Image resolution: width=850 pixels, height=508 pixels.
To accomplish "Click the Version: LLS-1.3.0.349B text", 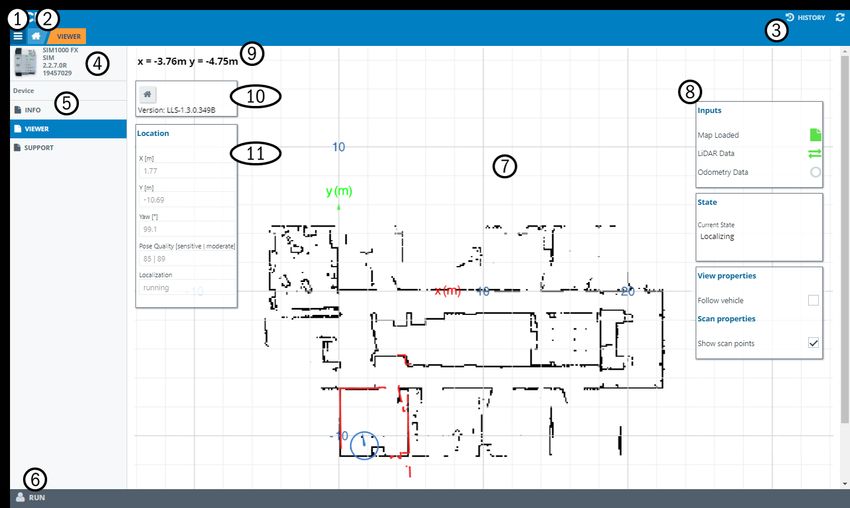I will (176, 110).
